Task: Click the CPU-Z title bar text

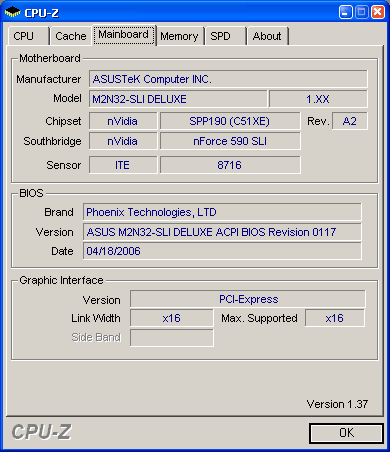Action: (41, 13)
